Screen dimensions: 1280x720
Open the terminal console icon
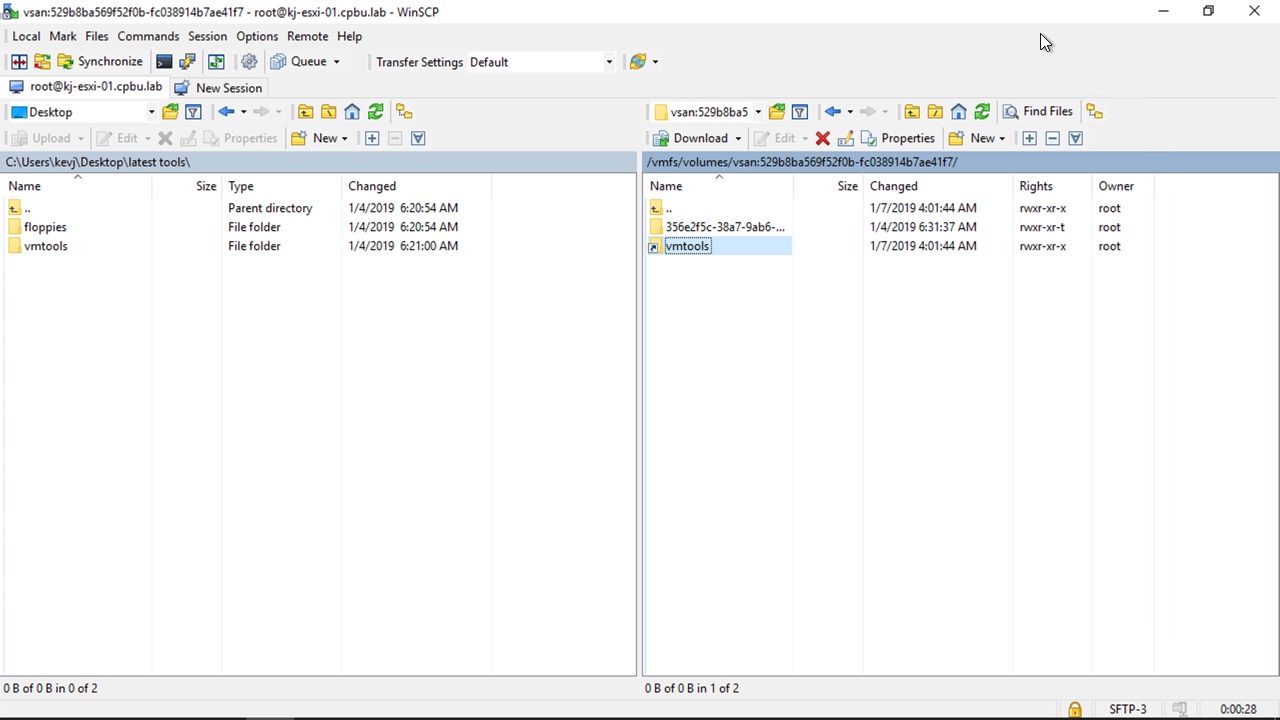tap(164, 62)
